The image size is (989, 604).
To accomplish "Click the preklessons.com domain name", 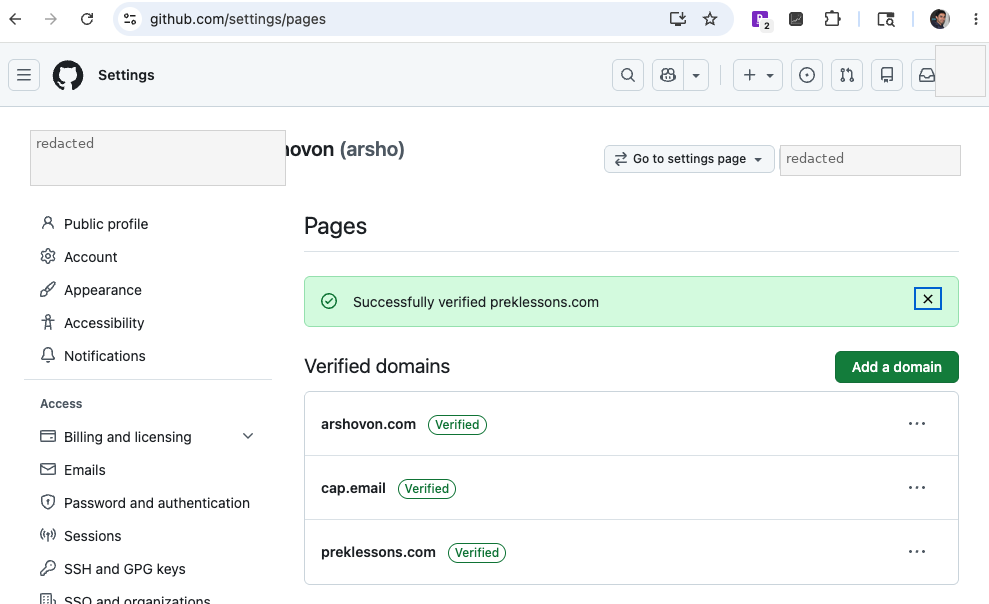I will (x=378, y=552).
